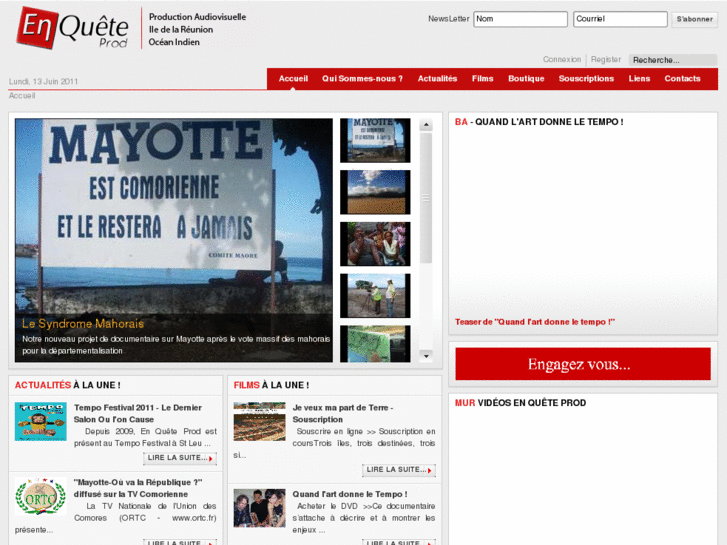The image size is (727, 545).
Task: Select the green painted wall thumbnail
Action: 375,344
